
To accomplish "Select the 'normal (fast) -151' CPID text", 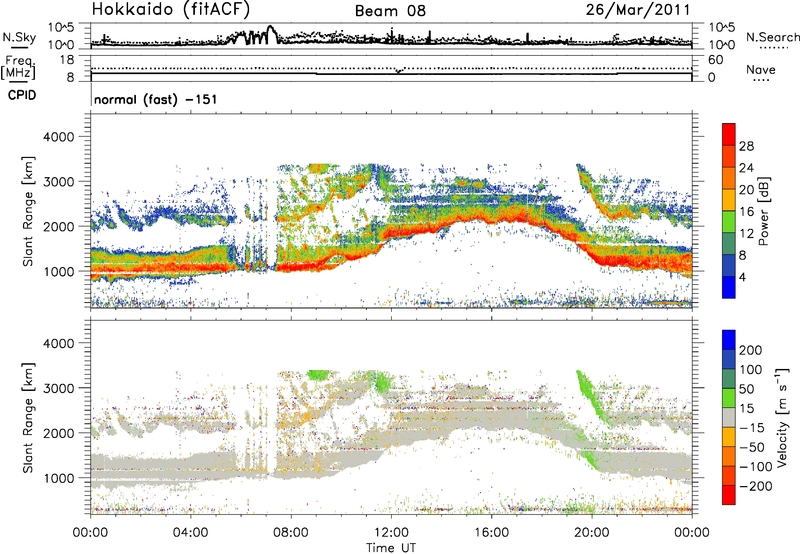I will pos(156,99).
